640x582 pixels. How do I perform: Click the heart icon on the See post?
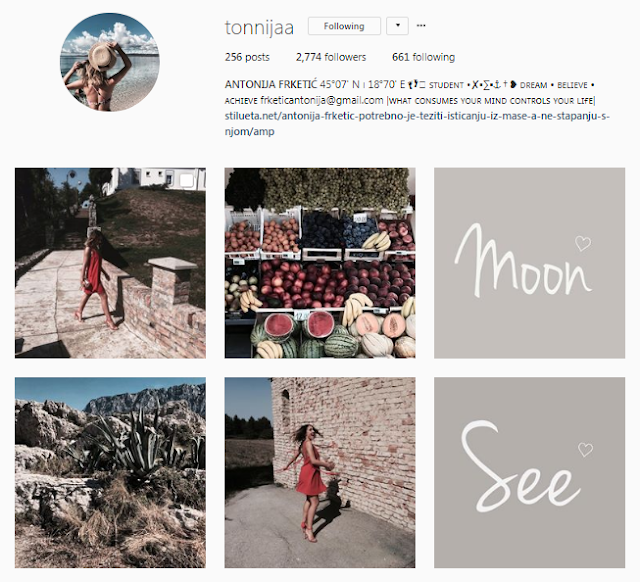(x=585, y=450)
